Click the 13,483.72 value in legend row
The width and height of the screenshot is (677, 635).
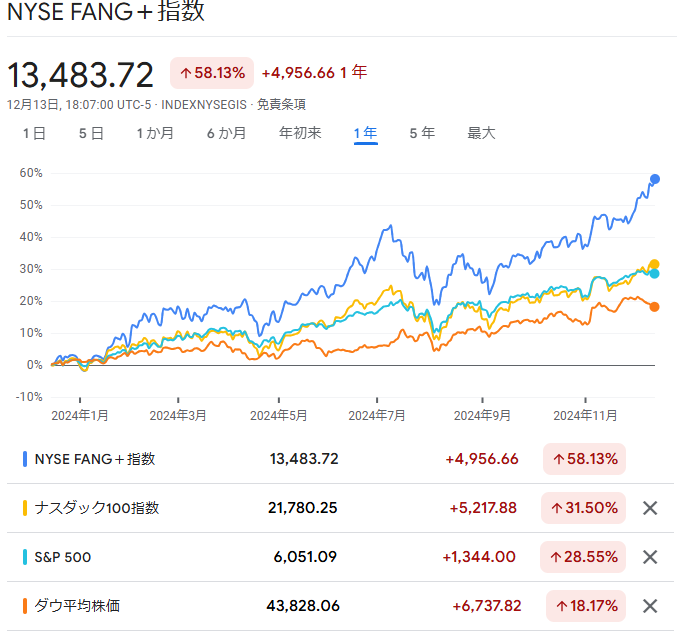coord(304,459)
